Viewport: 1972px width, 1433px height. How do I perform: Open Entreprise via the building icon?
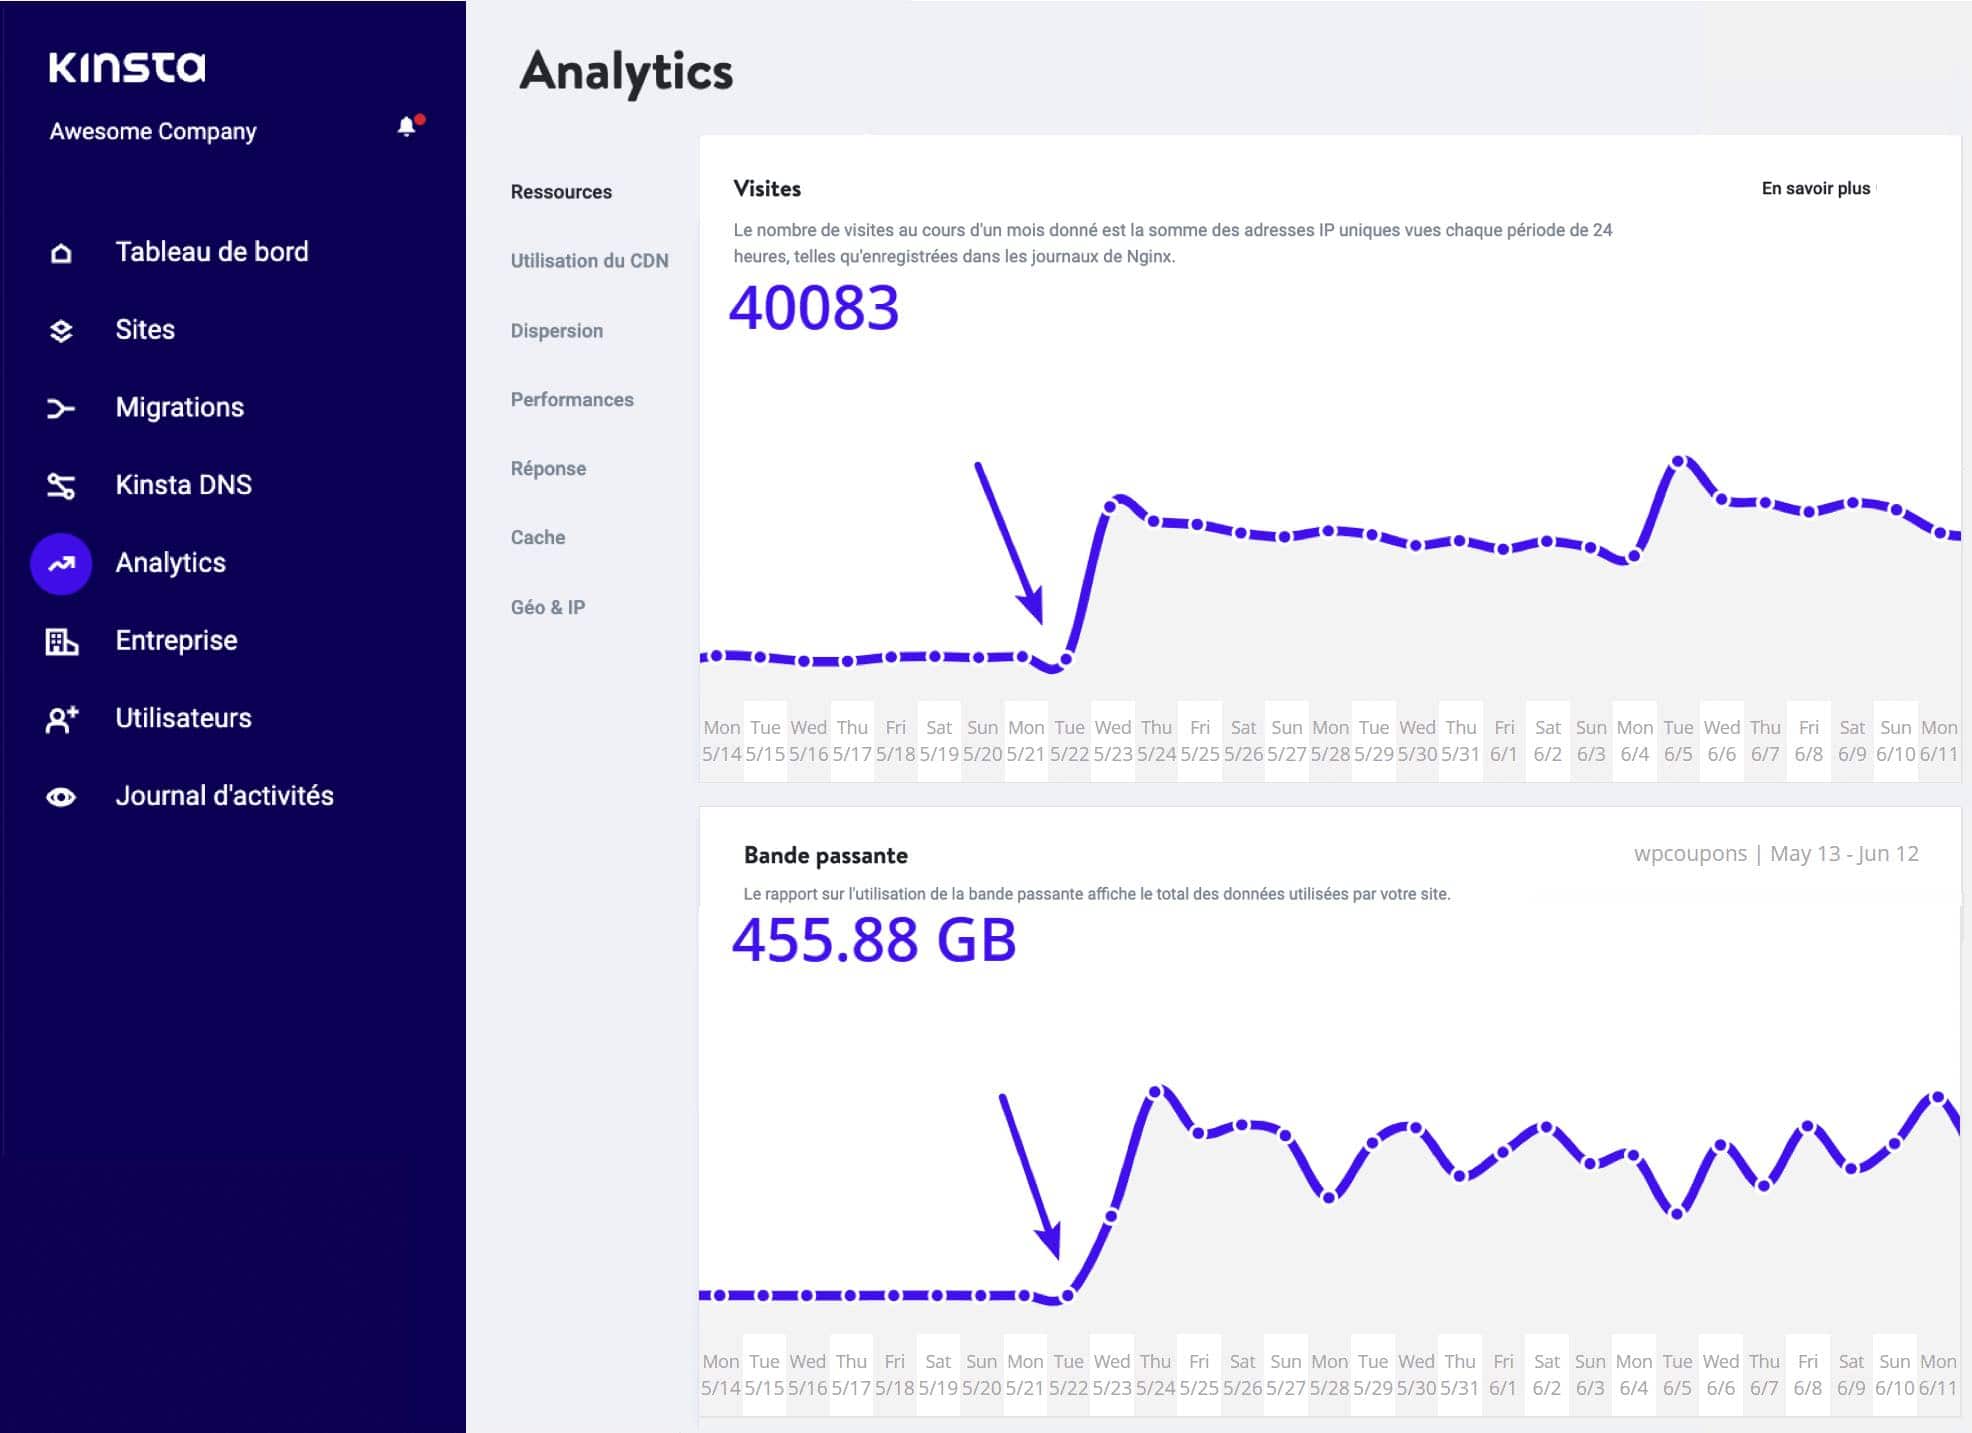pos(60,641)
